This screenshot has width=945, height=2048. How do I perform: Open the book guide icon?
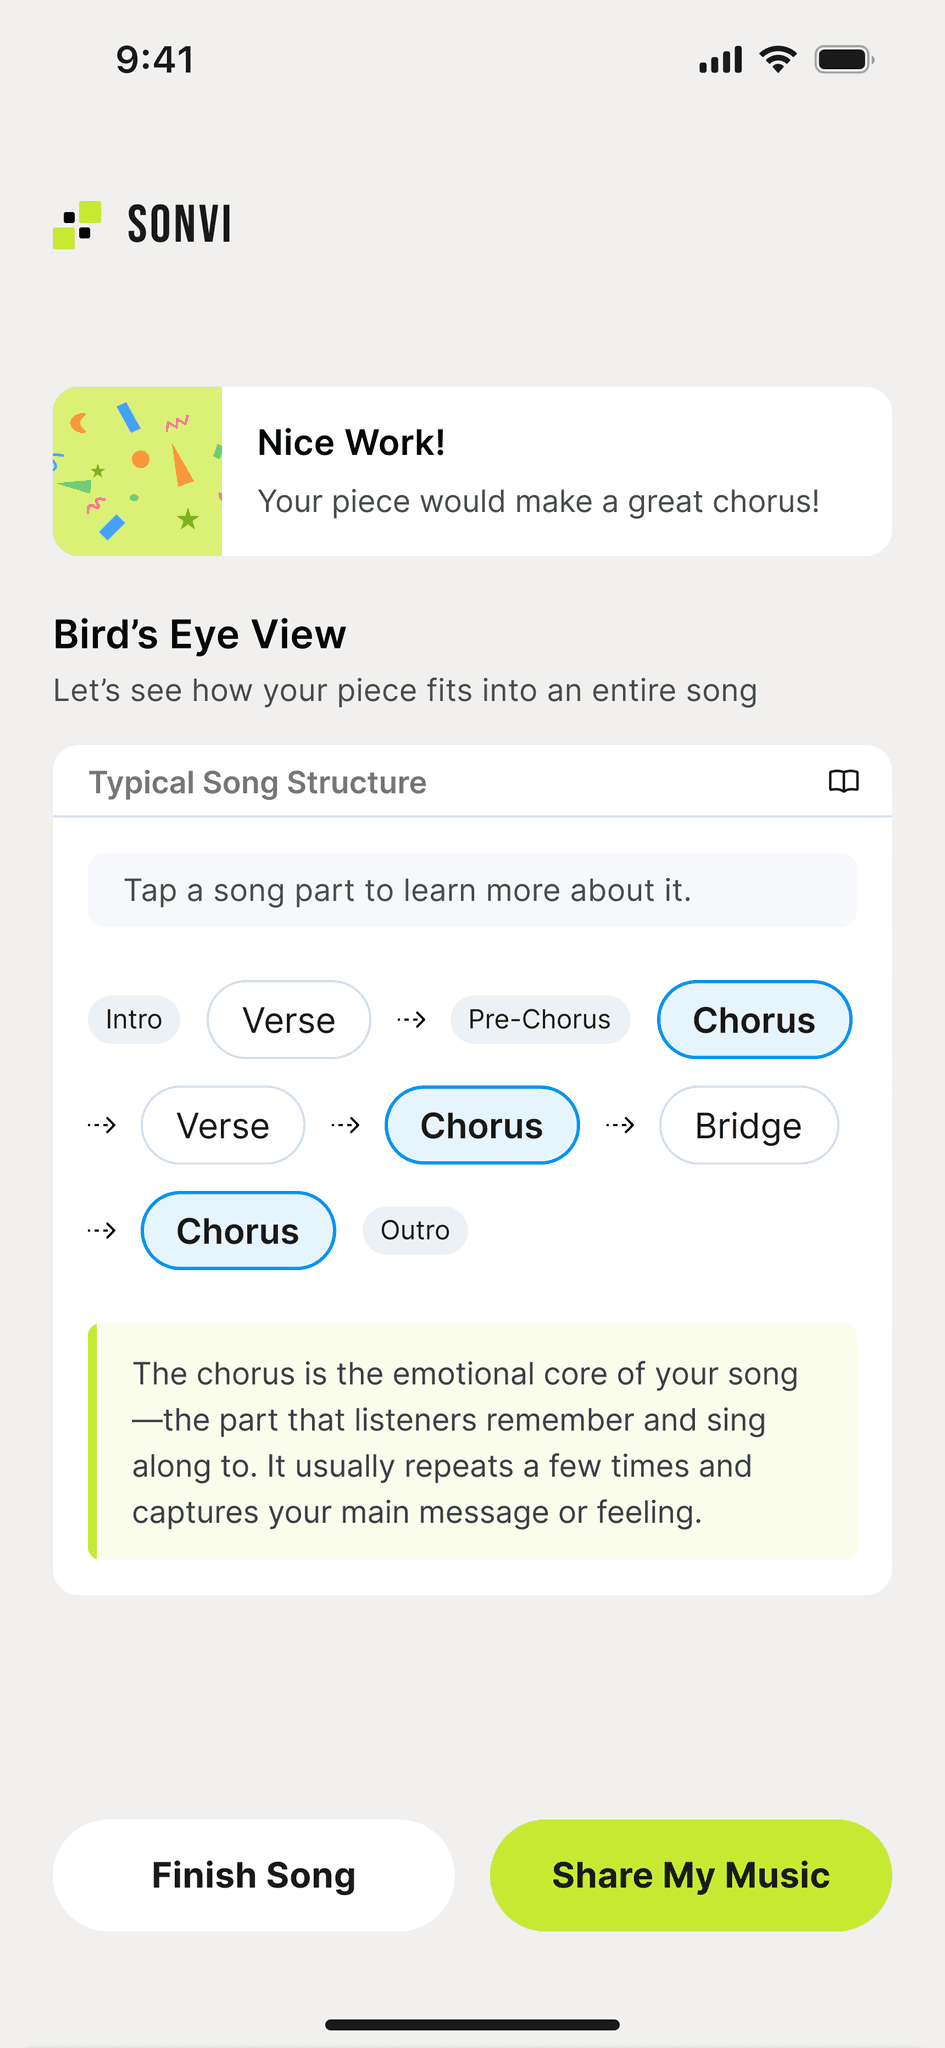pyautogui.click(x=844, y=781)
